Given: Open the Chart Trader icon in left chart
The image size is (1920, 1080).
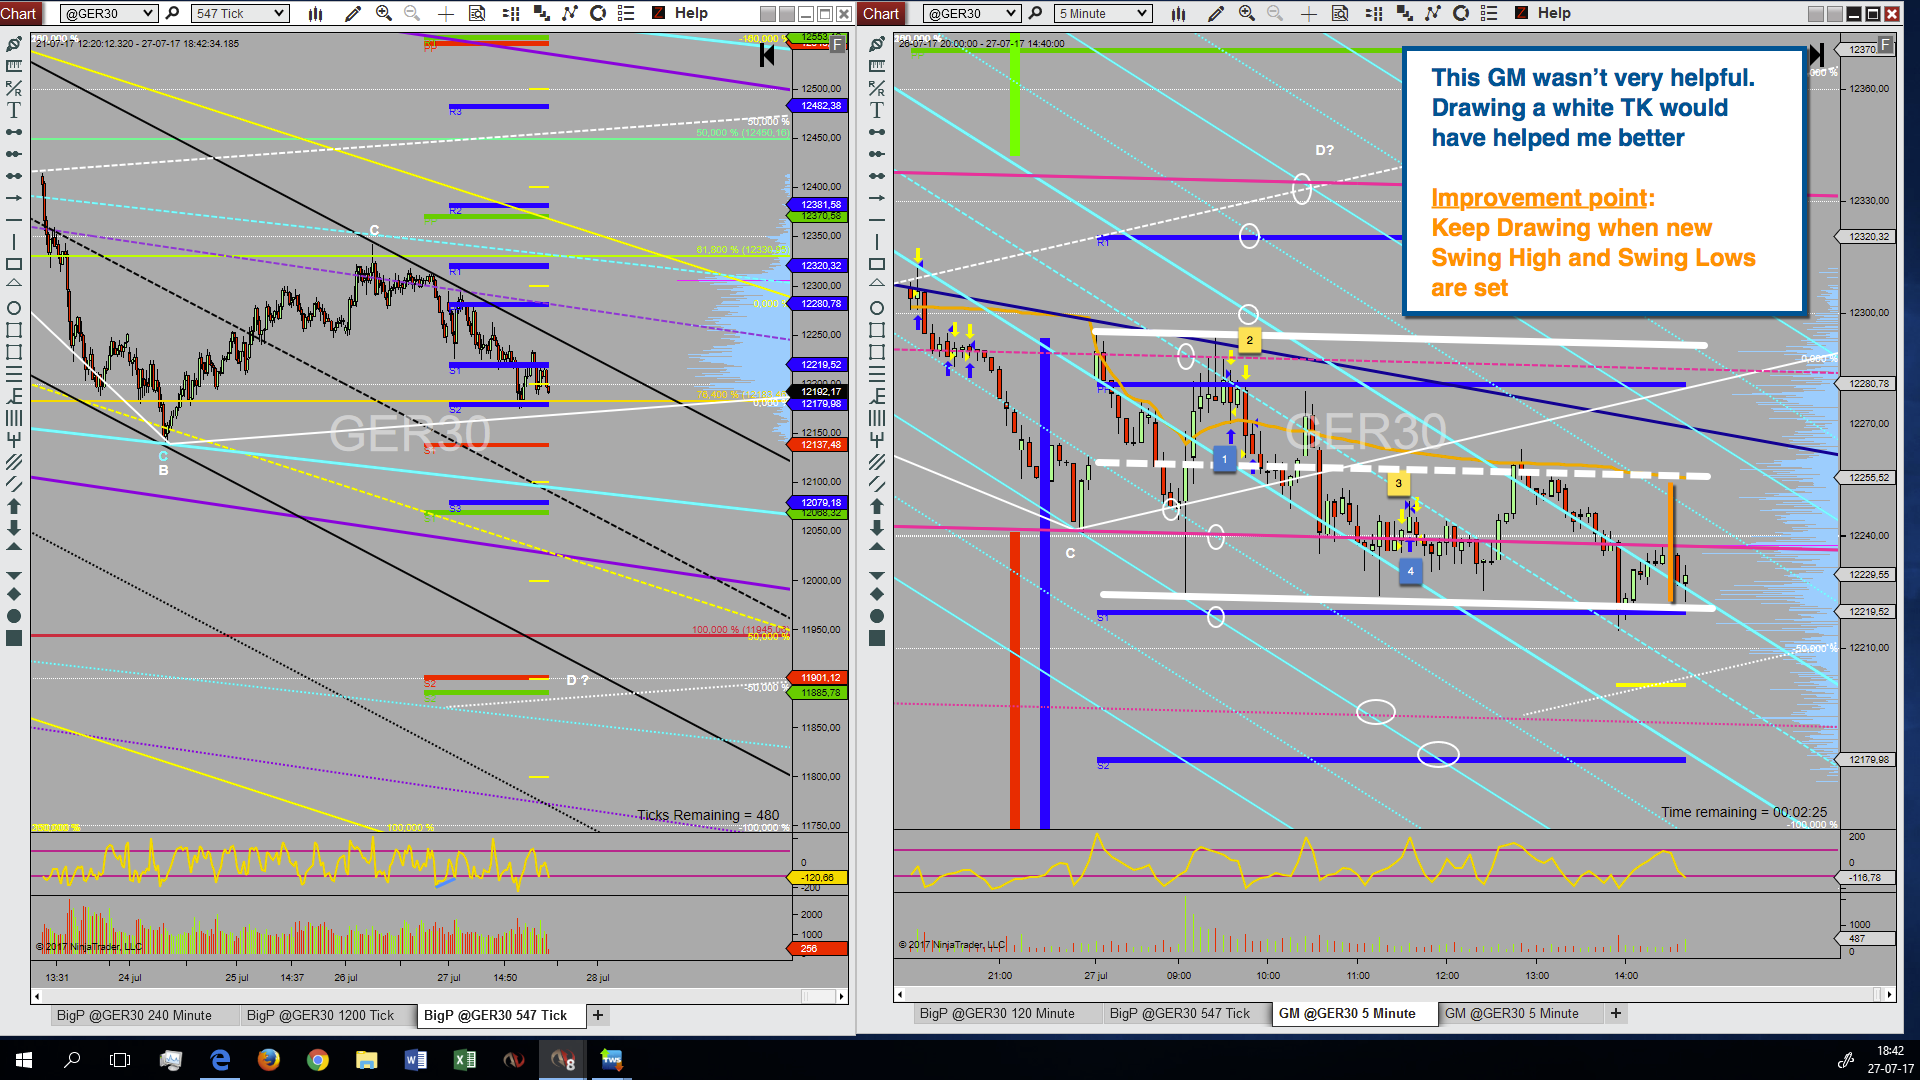Looking at the screenshot, I should pos(511,13).
